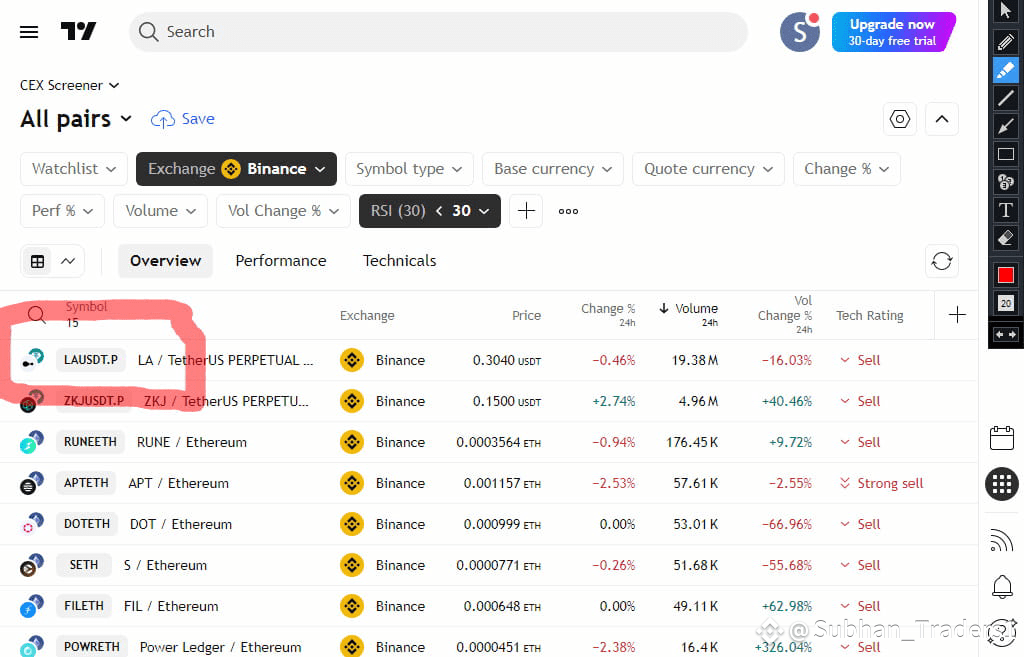Viewport: 1024px width, 657px height.
Task: Open the CEX Screener dropdown
Action: coord(69,86)
